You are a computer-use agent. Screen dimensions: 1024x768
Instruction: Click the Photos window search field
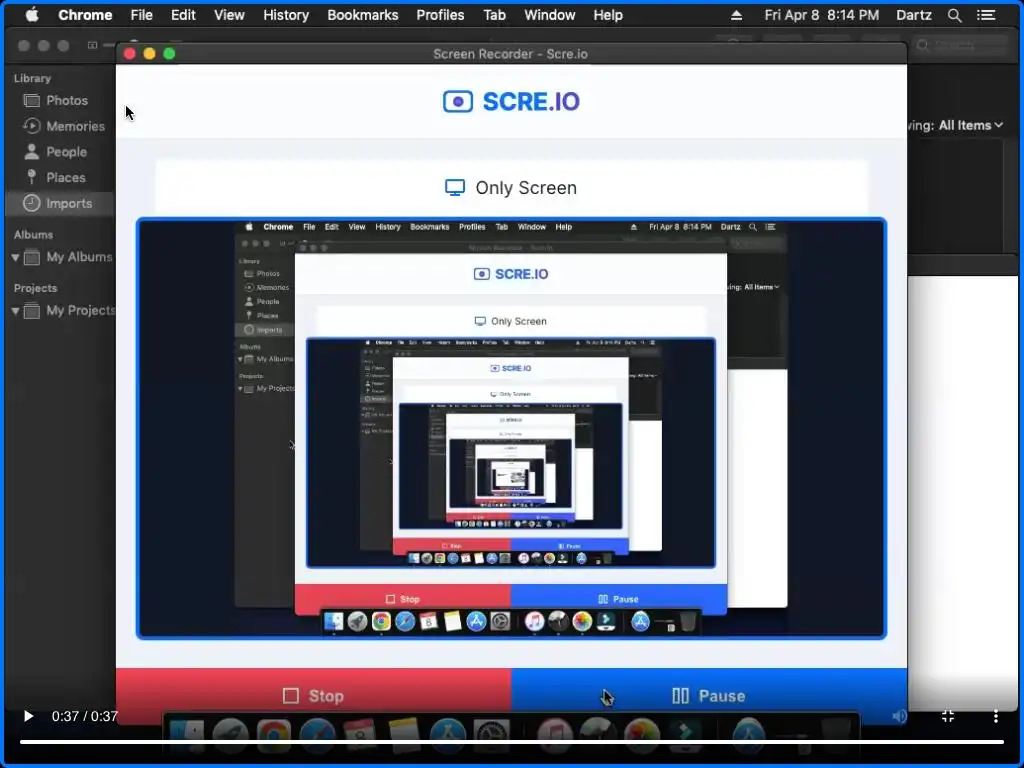[x=960, y=45]
